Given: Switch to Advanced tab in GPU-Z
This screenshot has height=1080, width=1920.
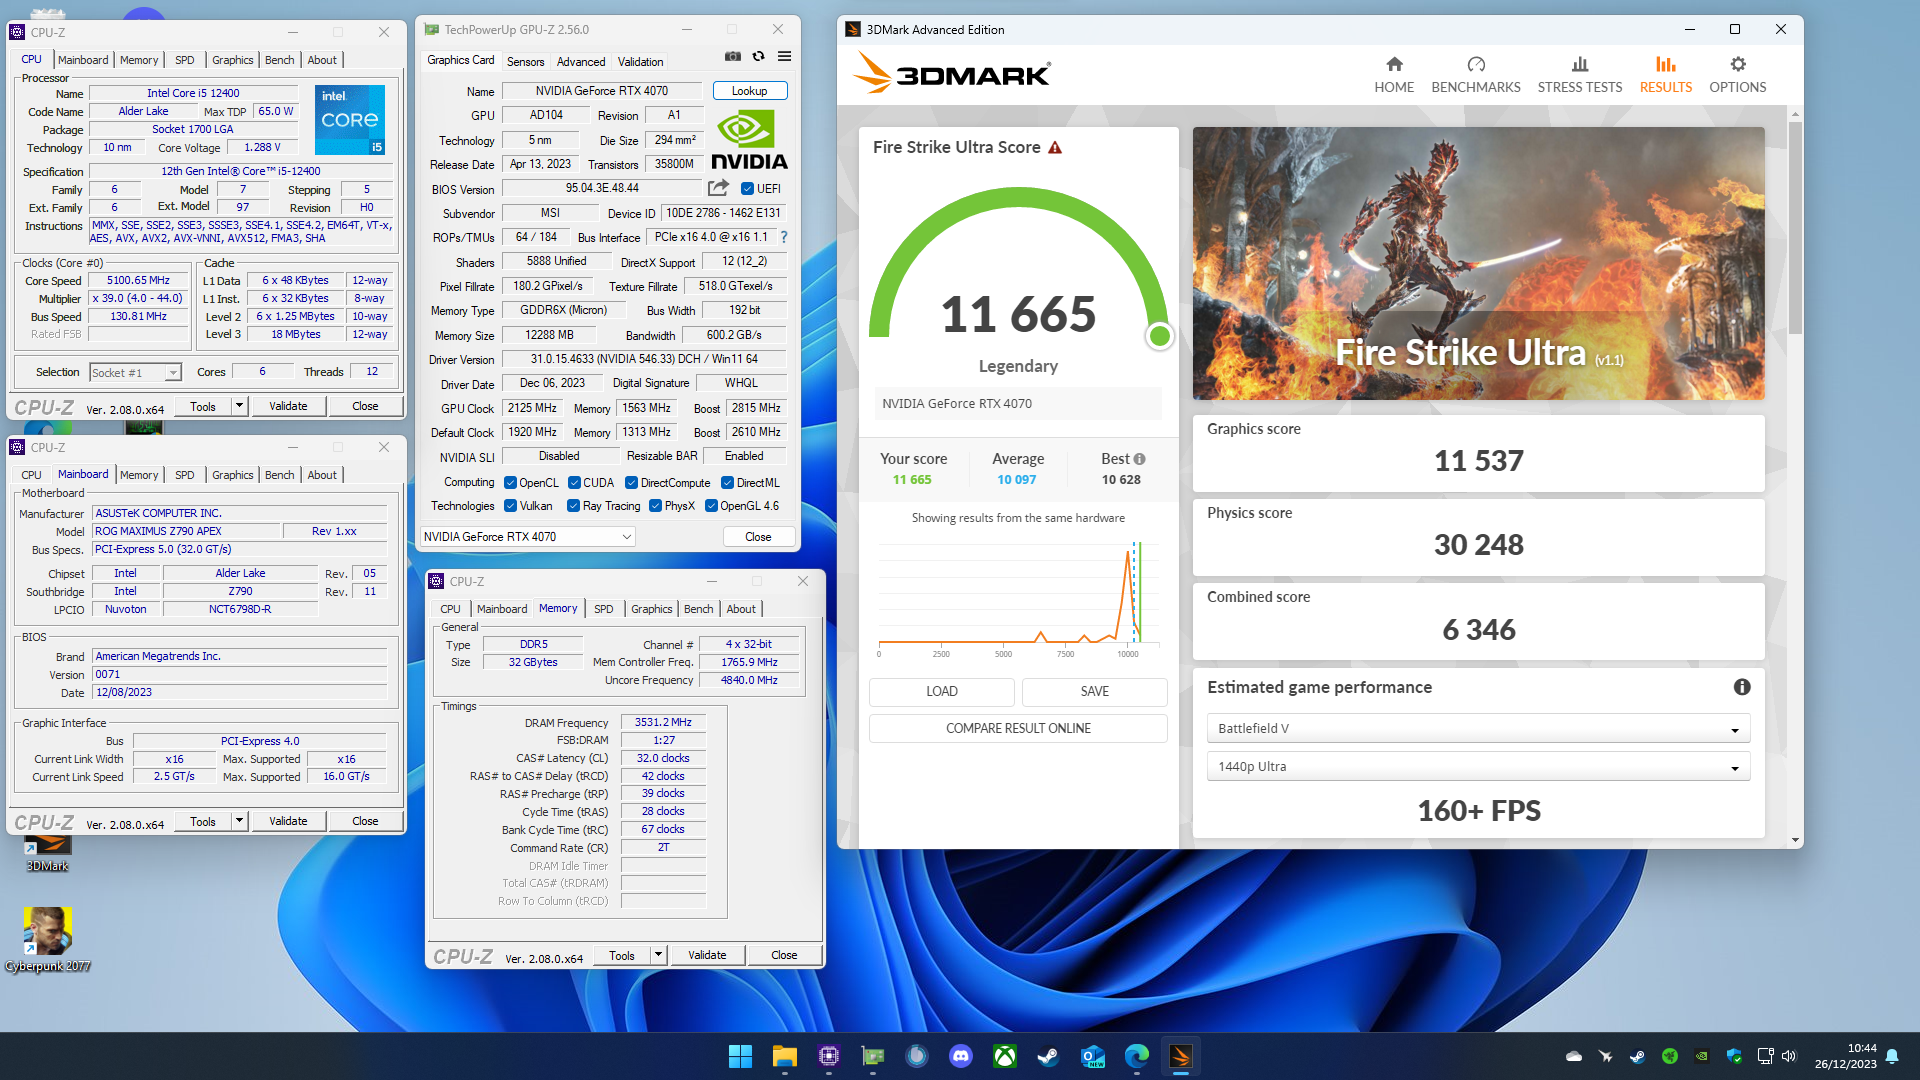Looking at the screenshot, I should [581, 61].
